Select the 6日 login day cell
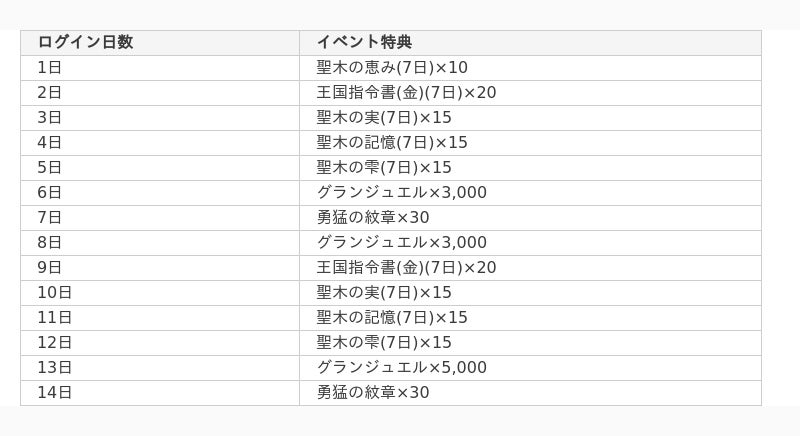This screenshot has width=800, height=436. pos(49,193)
